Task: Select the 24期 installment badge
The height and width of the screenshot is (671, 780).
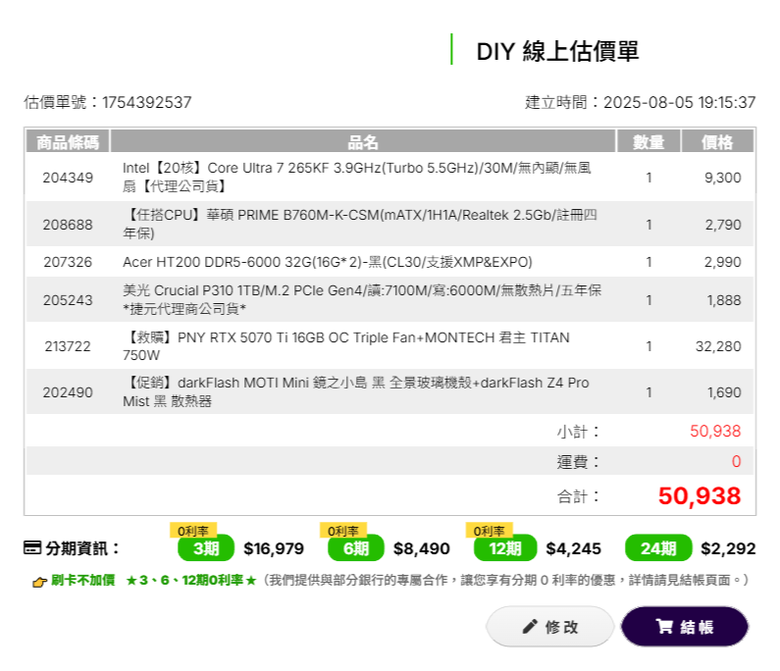Action: coord(659,548)
